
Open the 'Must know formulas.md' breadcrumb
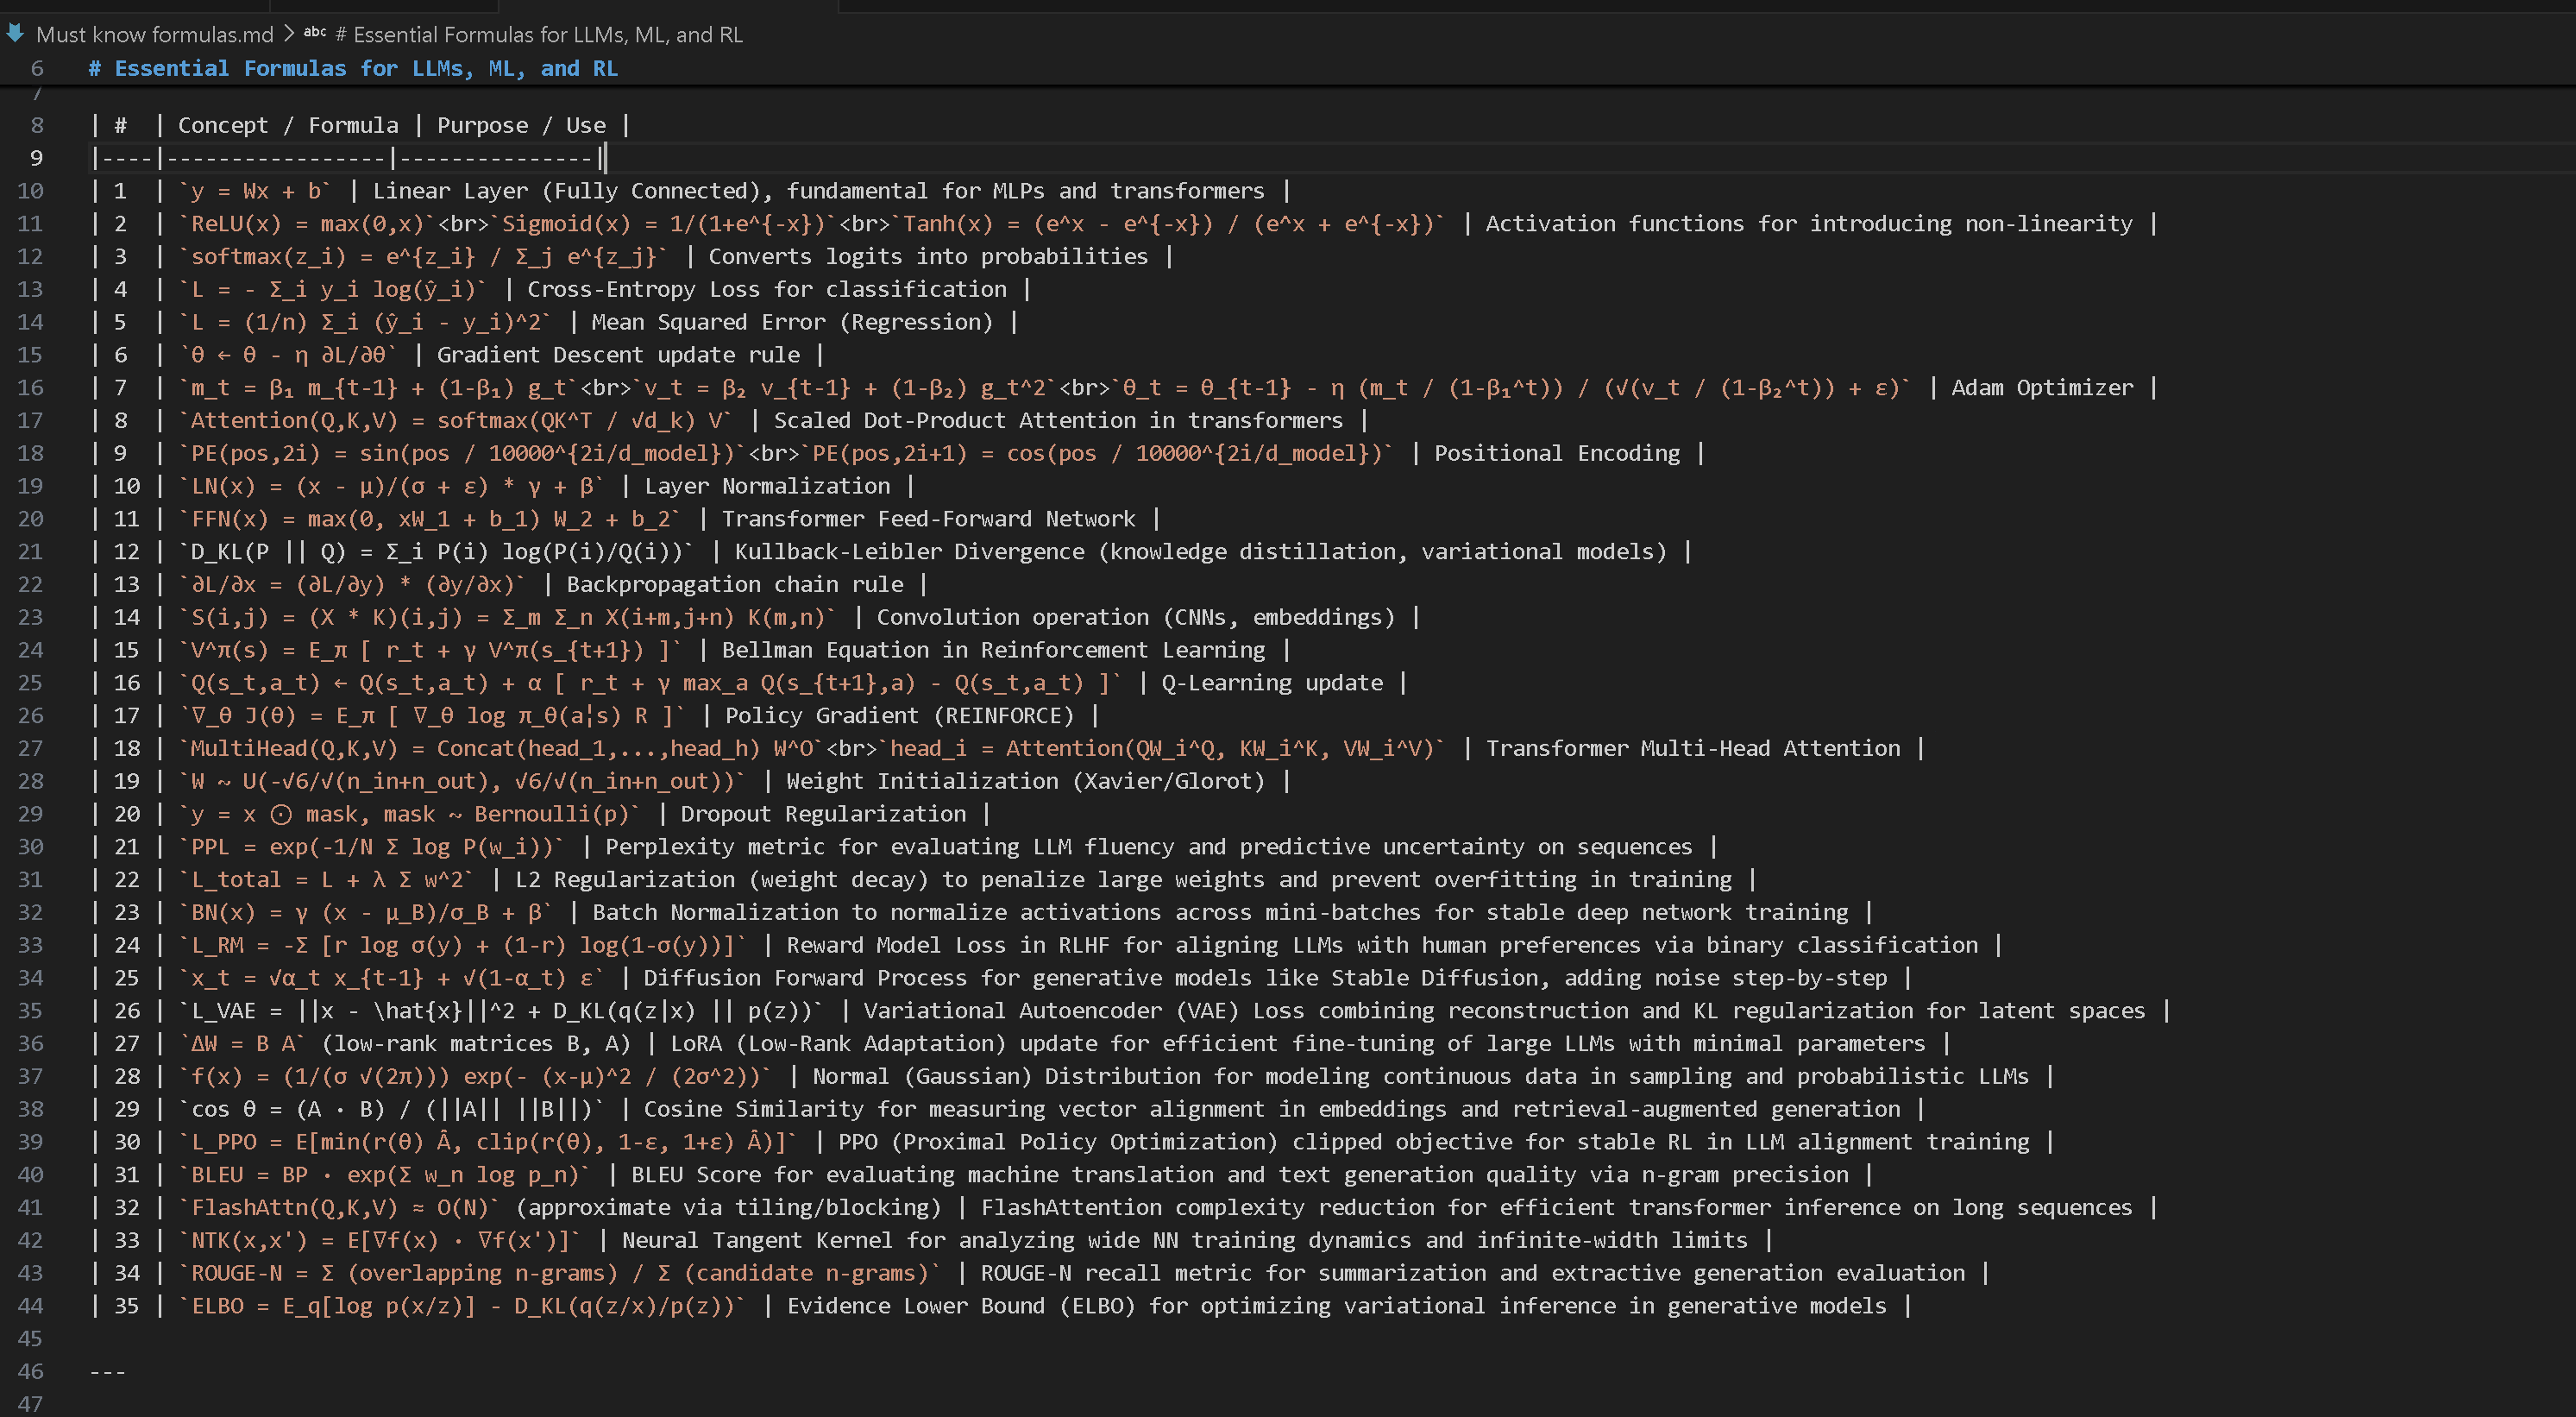(155, 35)
